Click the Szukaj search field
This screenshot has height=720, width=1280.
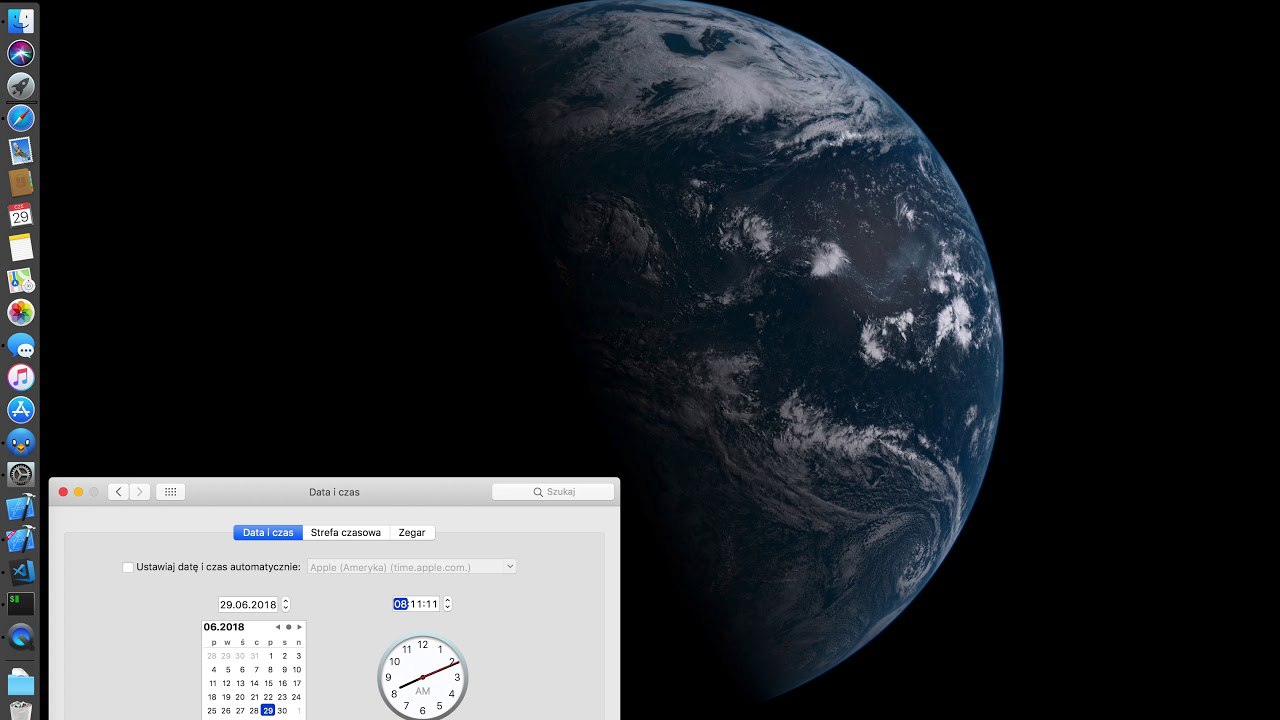pyautogui.click(x=553, y=492)
